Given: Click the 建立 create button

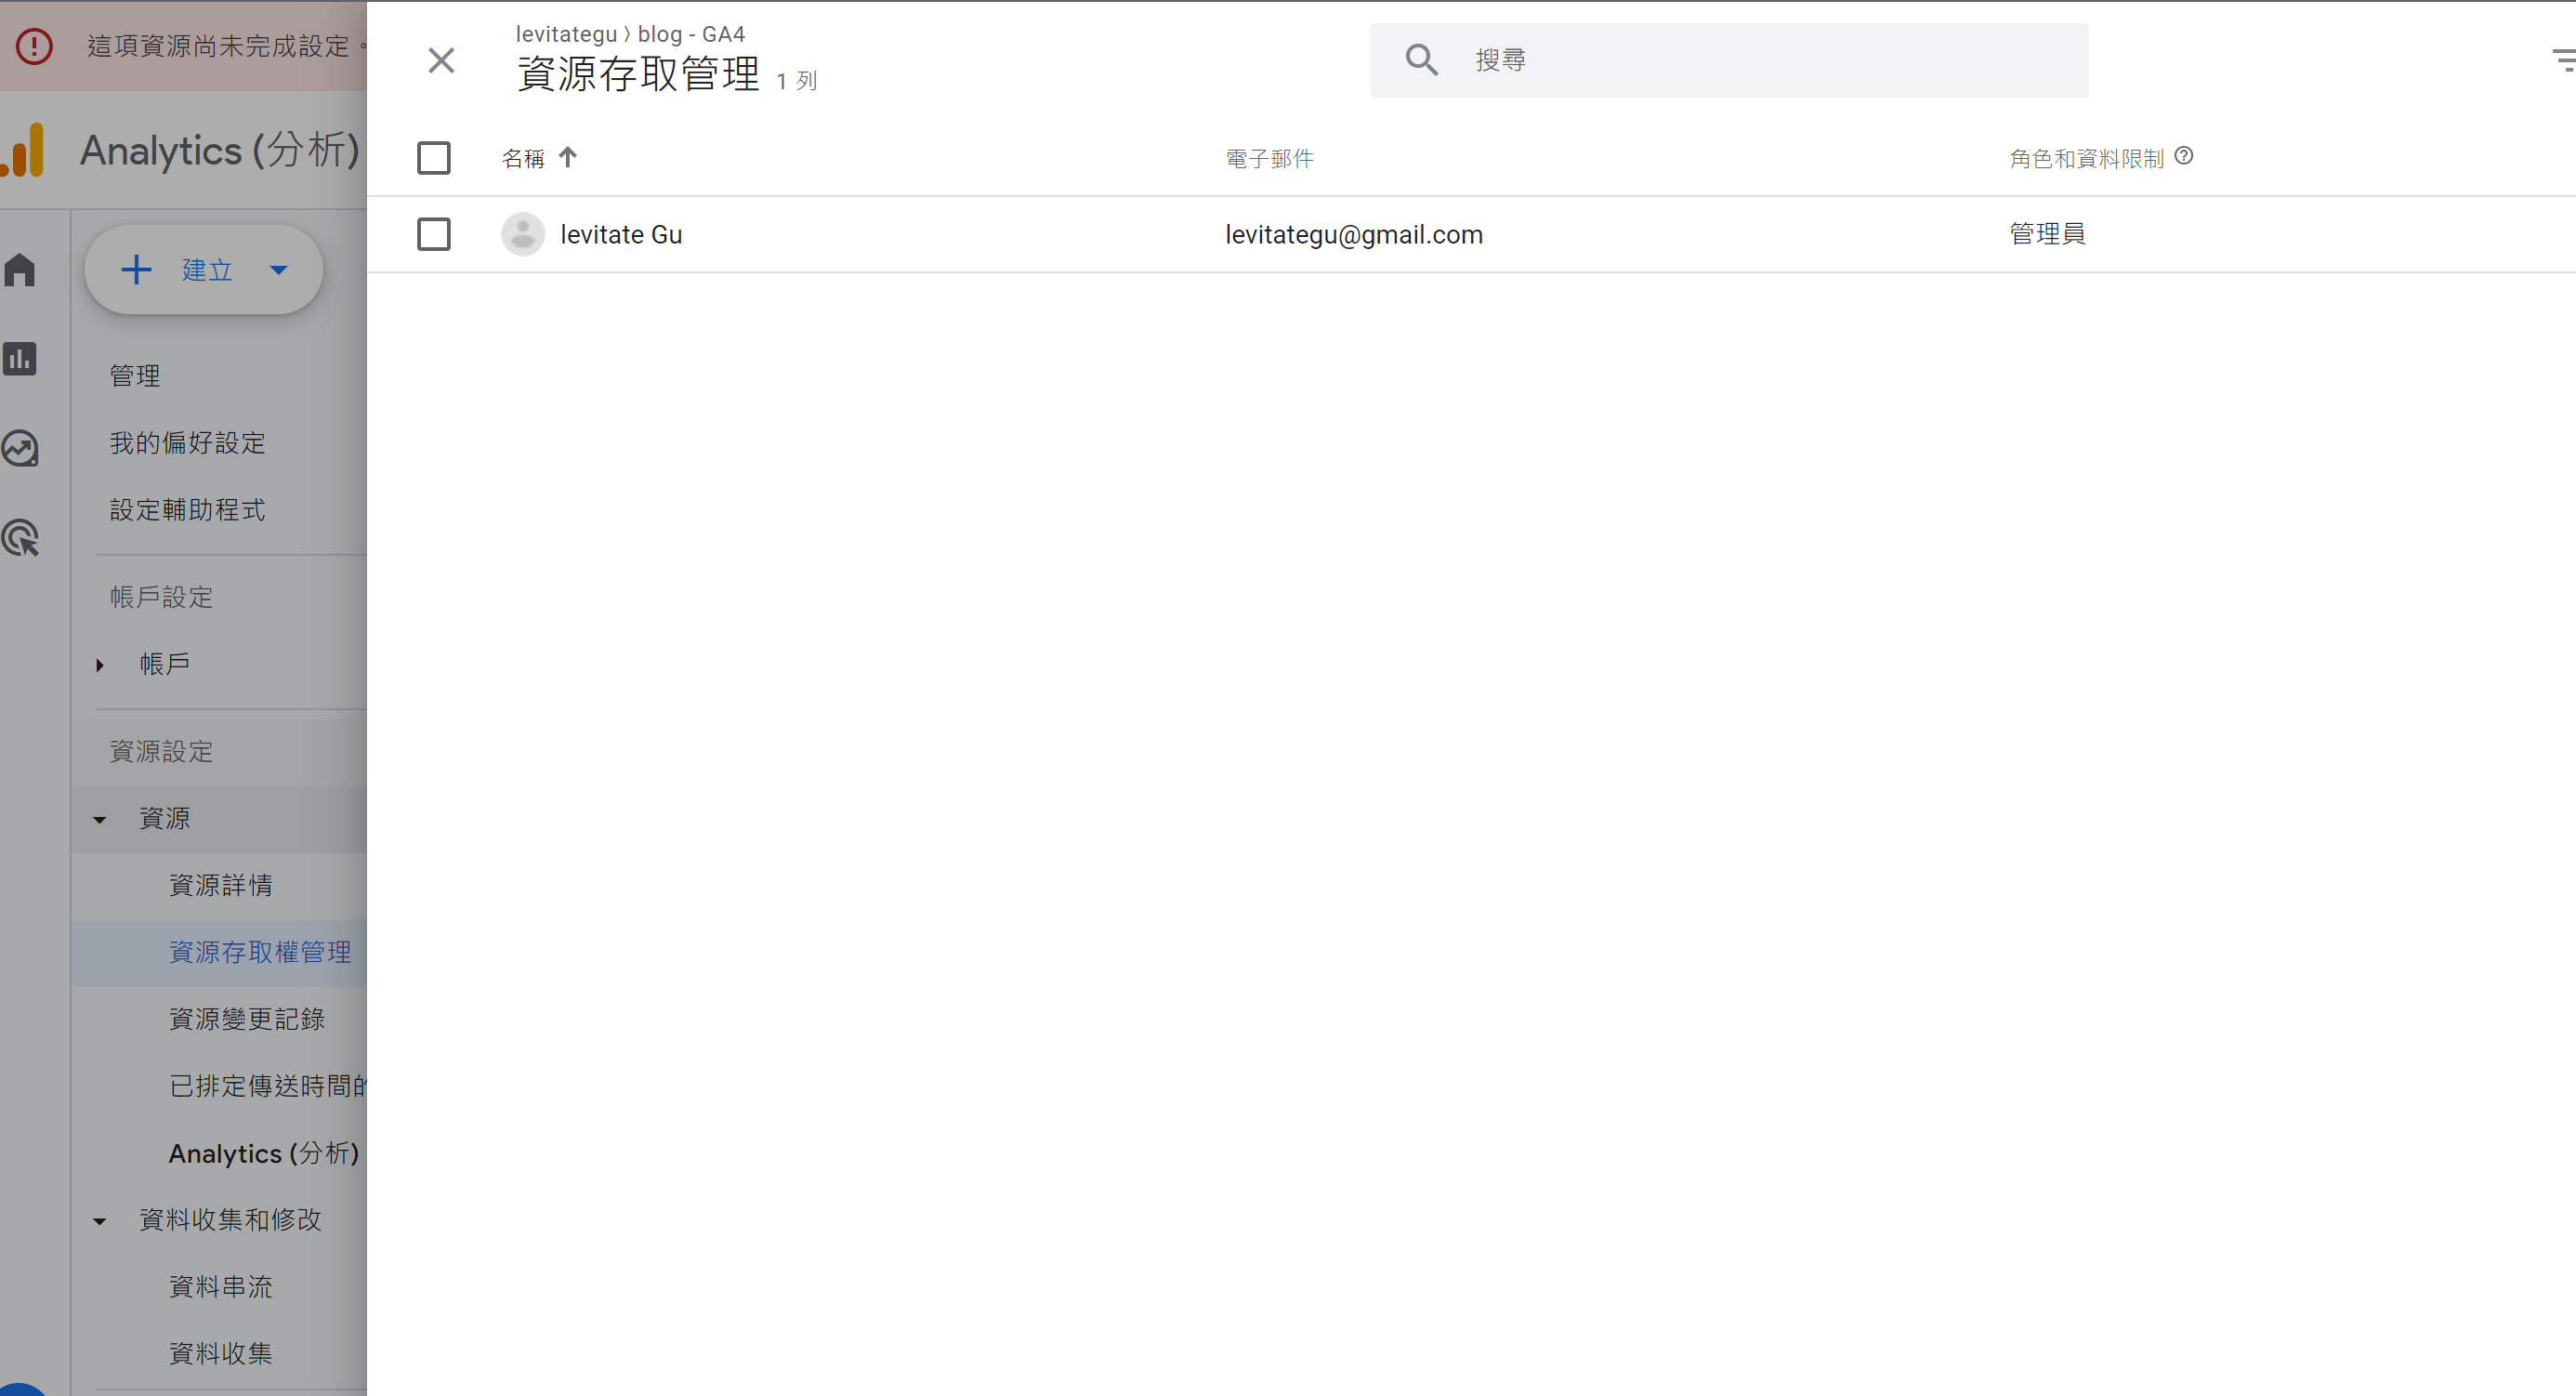Looking at the screenshot, I should [203, 270].
